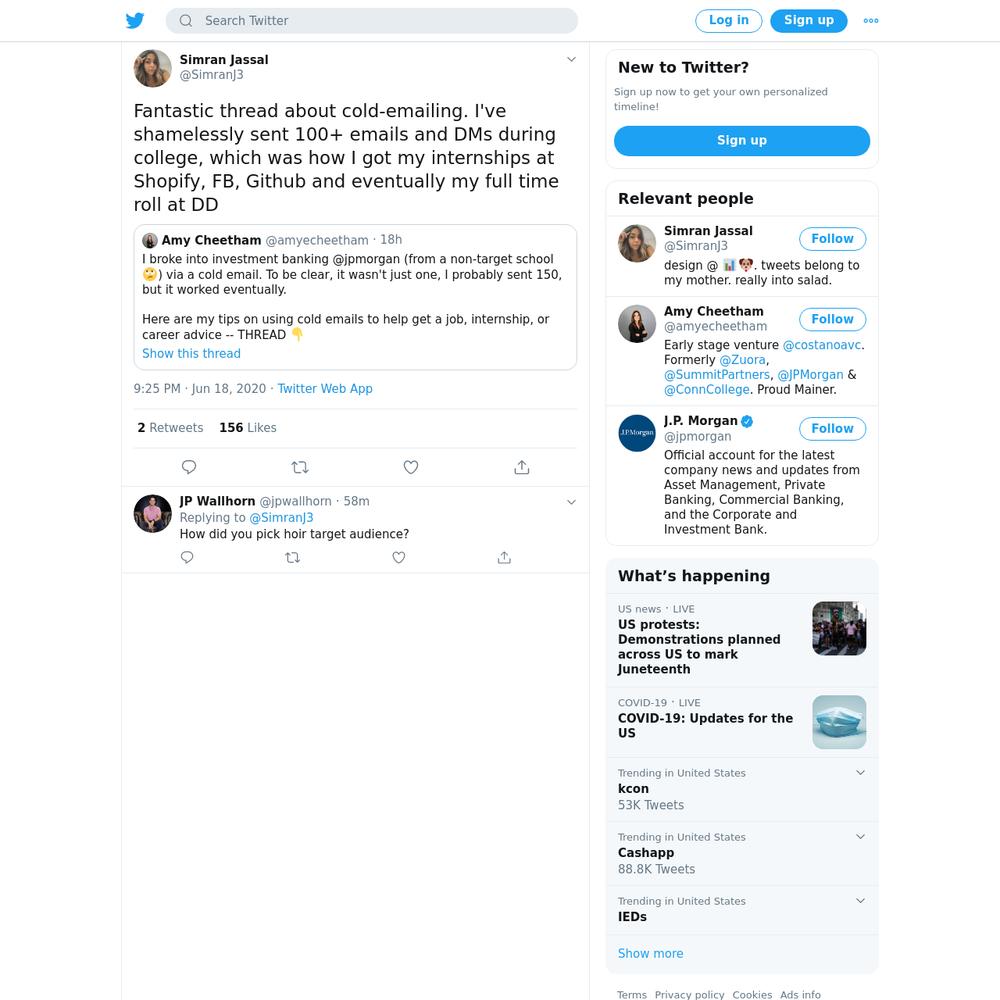Open the chevron menu on JP Wallhorn's reply
Viewport: 1000px width, 1000px height.
[571, 502]
